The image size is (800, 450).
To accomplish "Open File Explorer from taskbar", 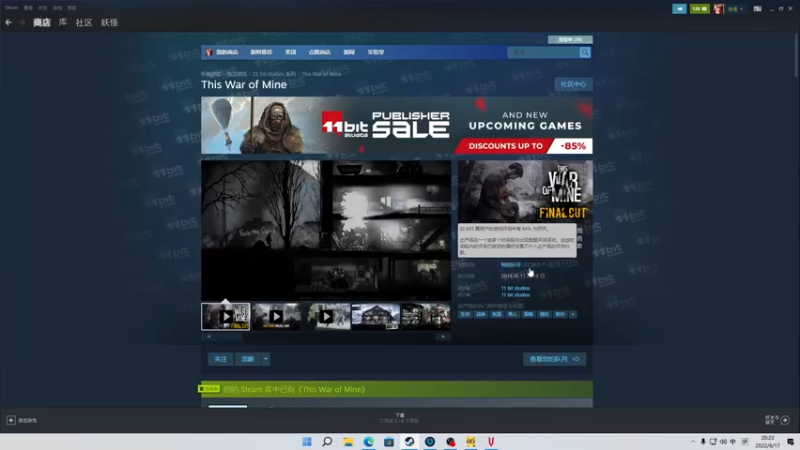I will (x=348, y=441).
